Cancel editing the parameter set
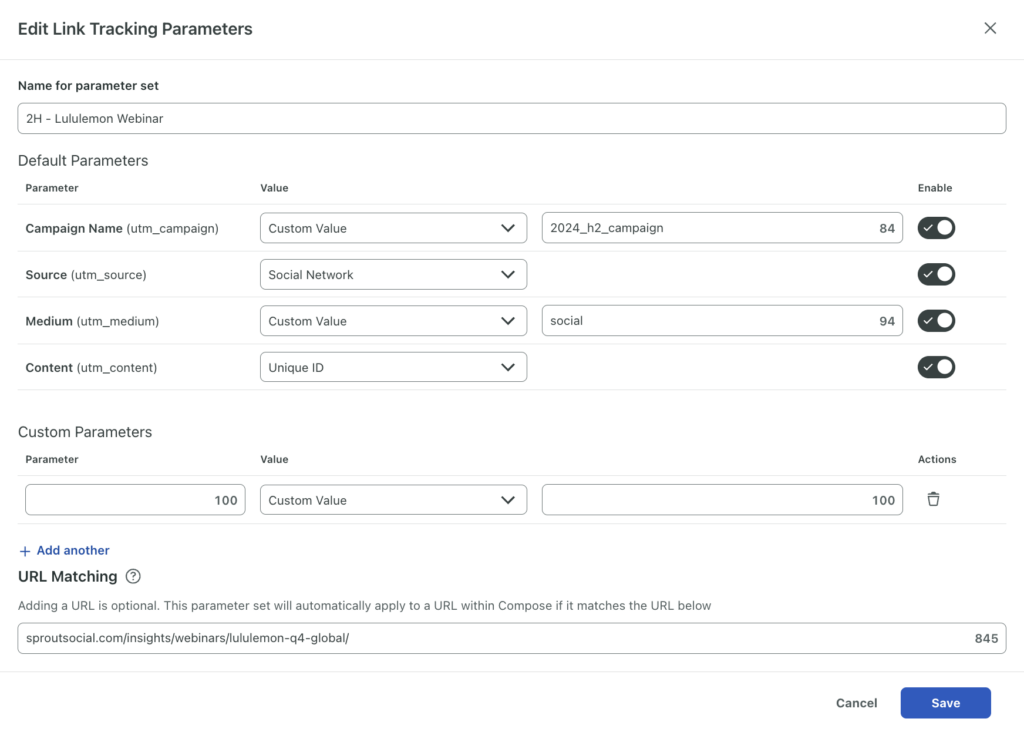The image size is (1024, 732). pyautogui.click(x=856, y=702)
